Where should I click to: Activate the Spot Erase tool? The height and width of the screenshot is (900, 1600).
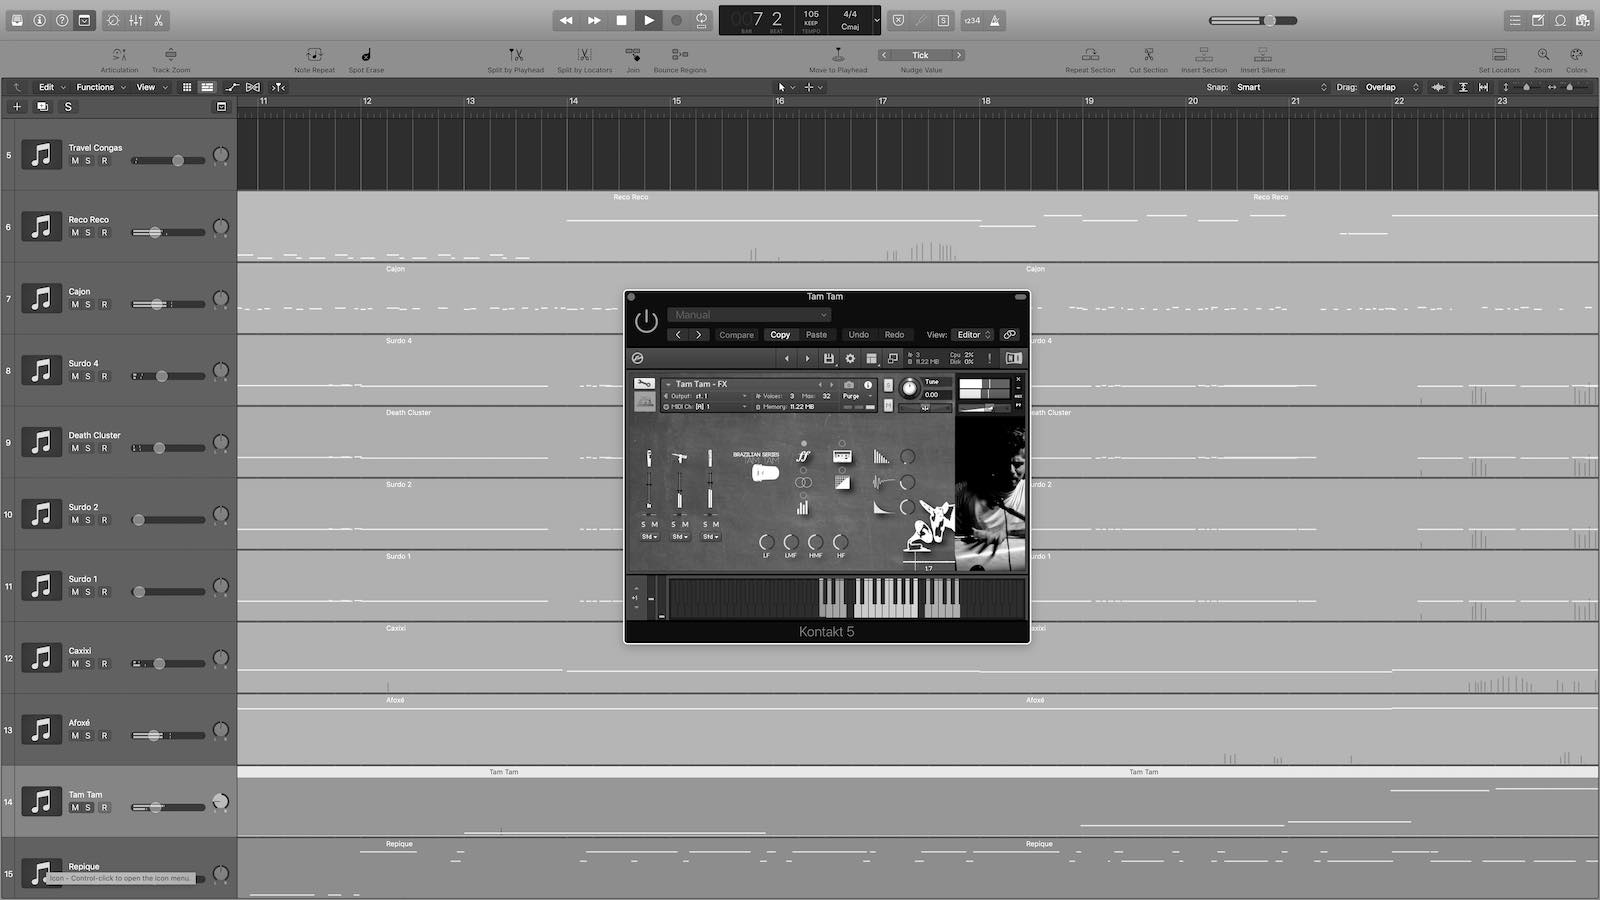(x=366, y=55)
